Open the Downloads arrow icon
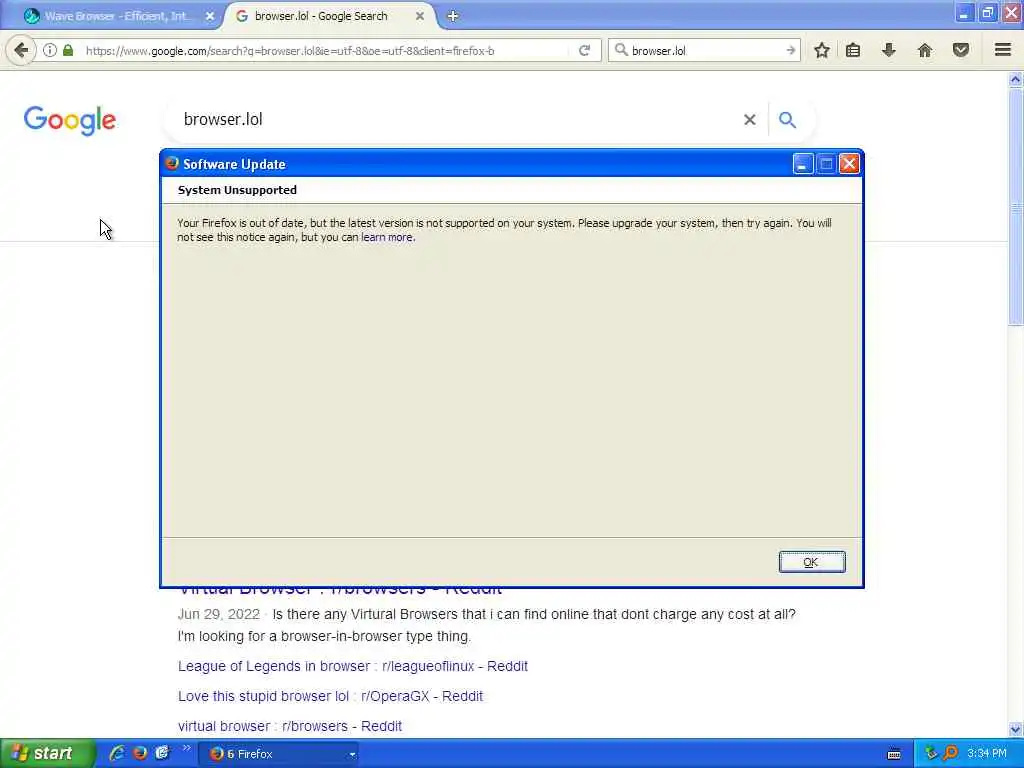 (x=888, y=50)
